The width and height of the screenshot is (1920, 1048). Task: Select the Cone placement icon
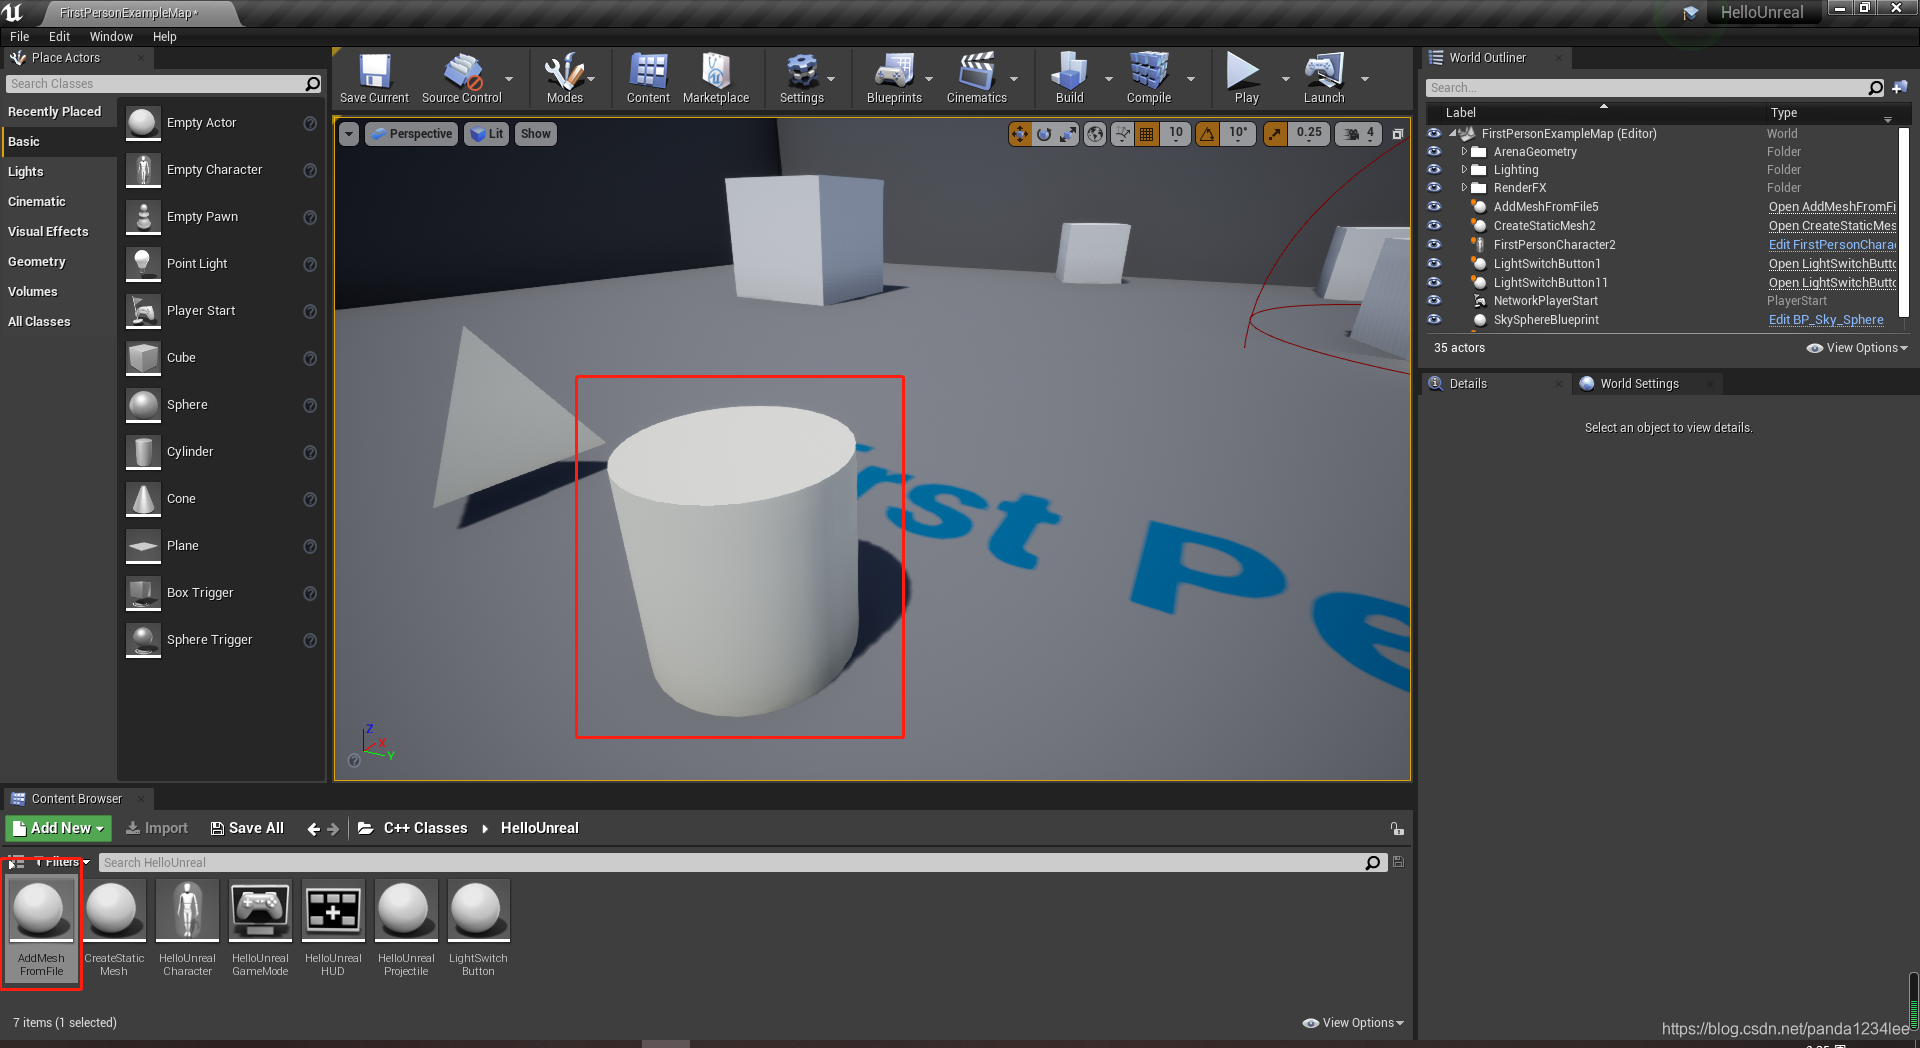[143, 499]
